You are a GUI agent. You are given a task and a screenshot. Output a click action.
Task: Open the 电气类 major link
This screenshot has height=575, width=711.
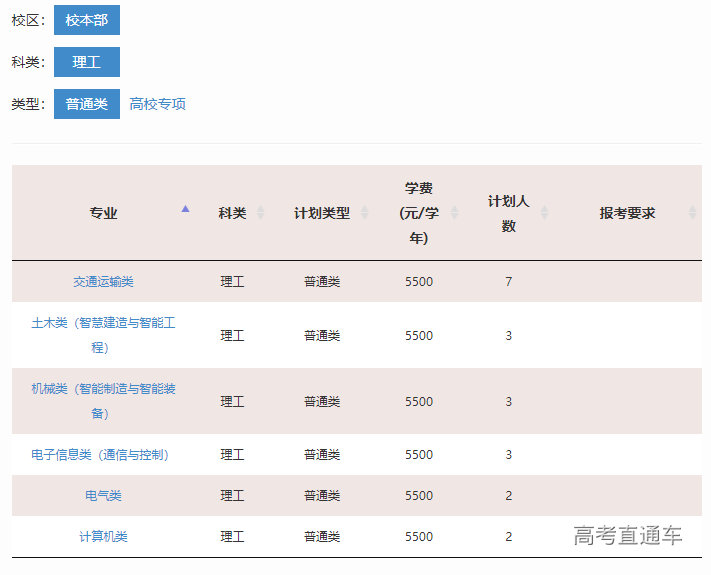tap(103, 496)
